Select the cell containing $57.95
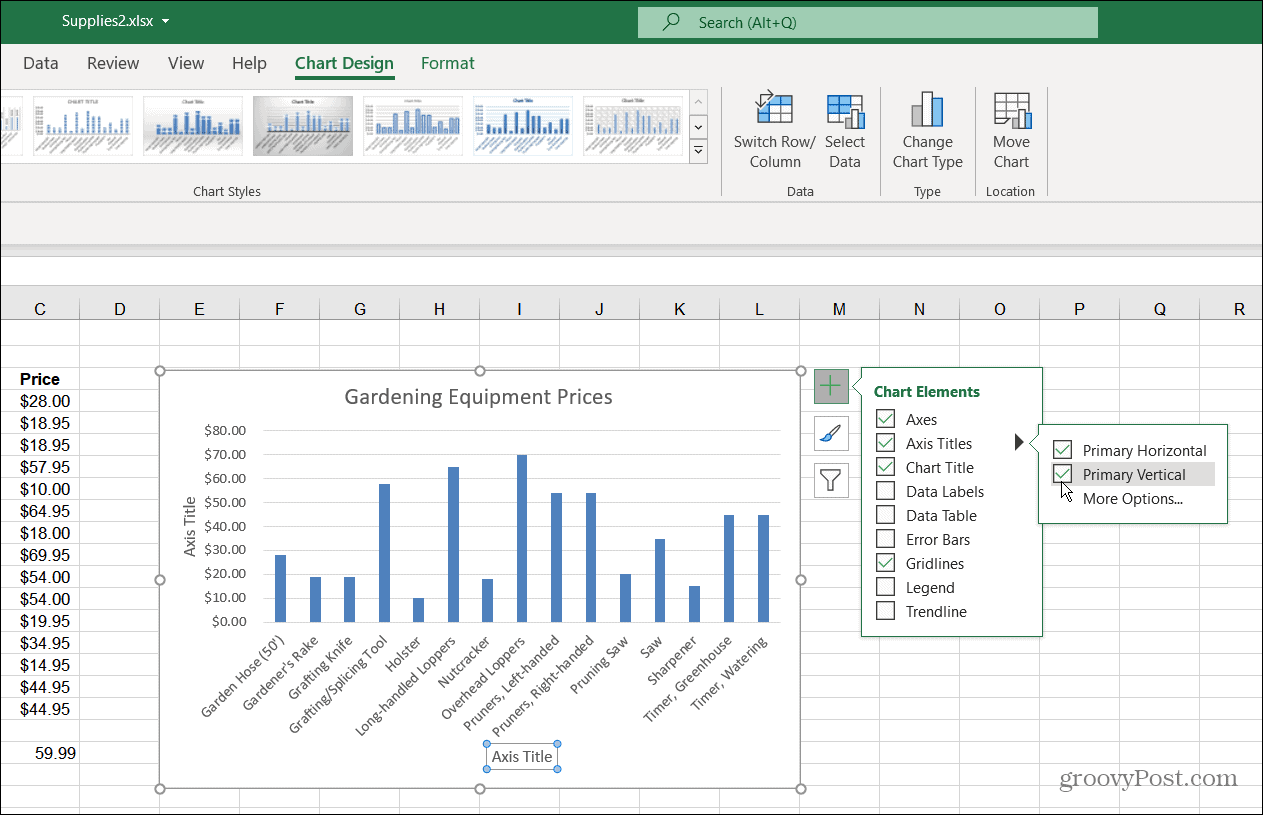1263x815 pixels. pos(40,467)
